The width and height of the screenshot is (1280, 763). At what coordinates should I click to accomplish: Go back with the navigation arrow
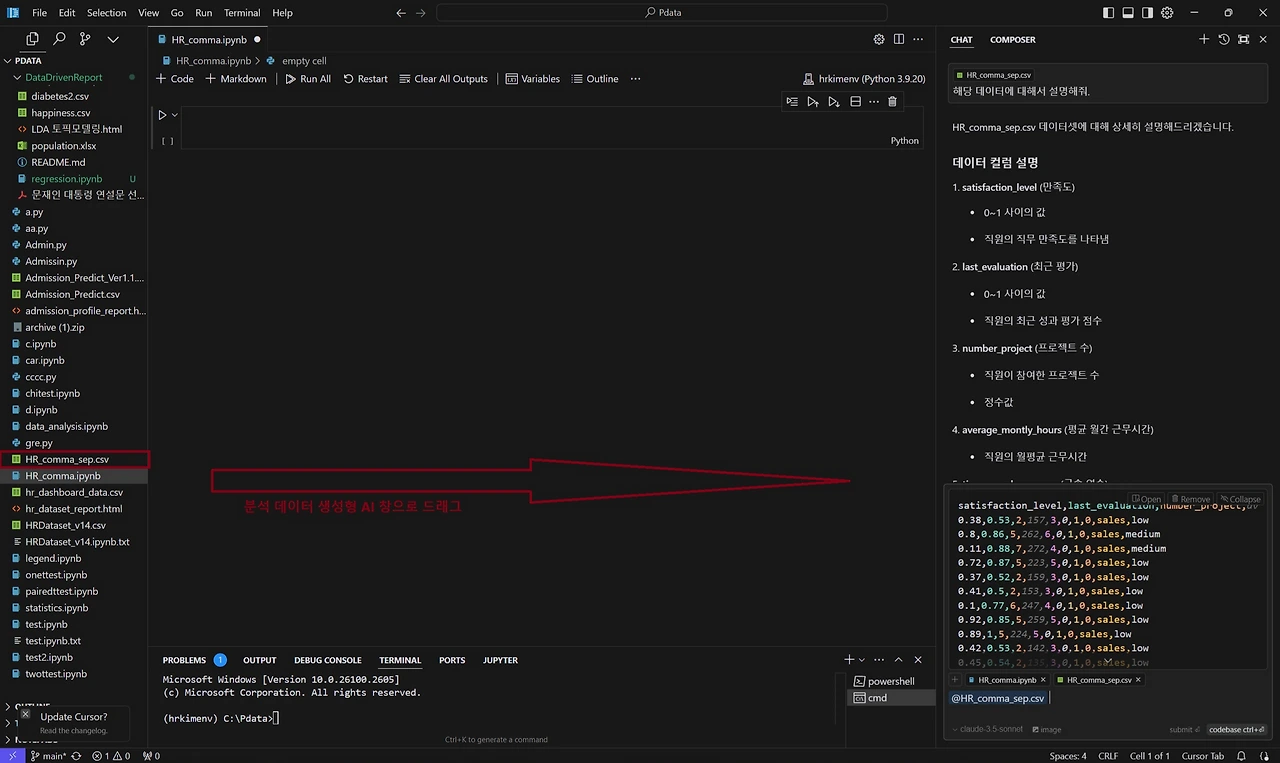tap(401, 13)
